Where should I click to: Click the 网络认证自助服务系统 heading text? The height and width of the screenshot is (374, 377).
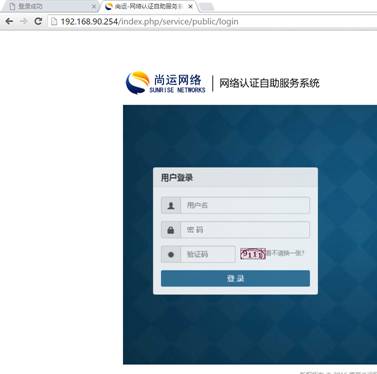click(x=269, y=83)
